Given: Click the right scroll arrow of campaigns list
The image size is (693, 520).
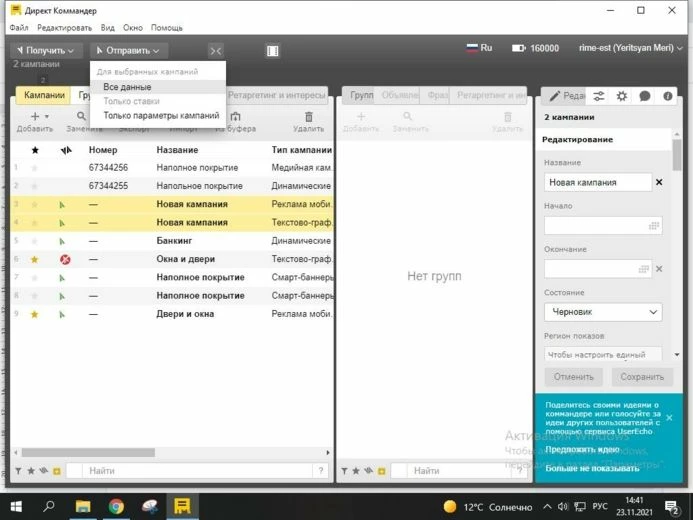Looking at the screenshot, I should point(327,452).
